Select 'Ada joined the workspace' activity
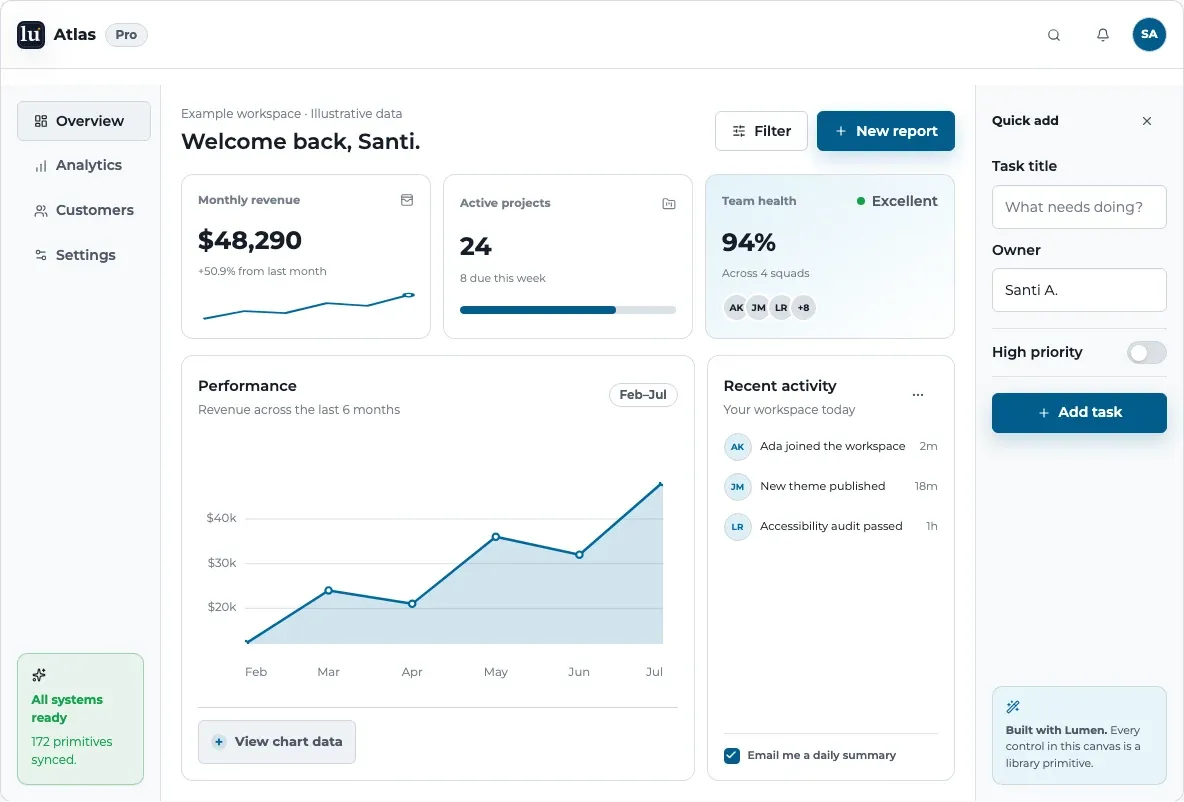Screen dimensions: 1184x802 pos(832,446)
